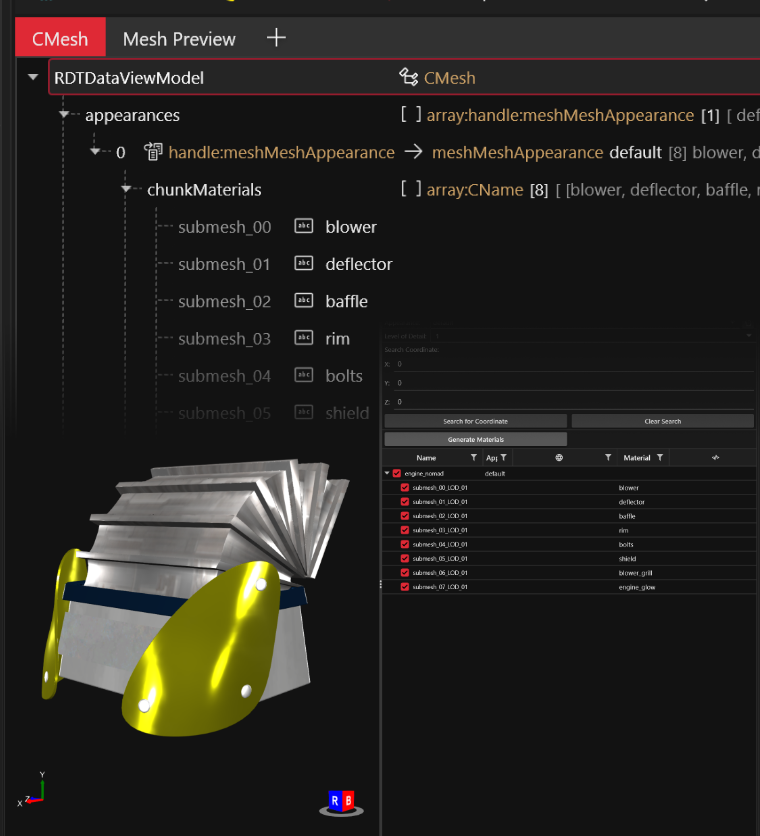
Task: Click the RB cube icon in viewport
Action: (x=341, y=803)
